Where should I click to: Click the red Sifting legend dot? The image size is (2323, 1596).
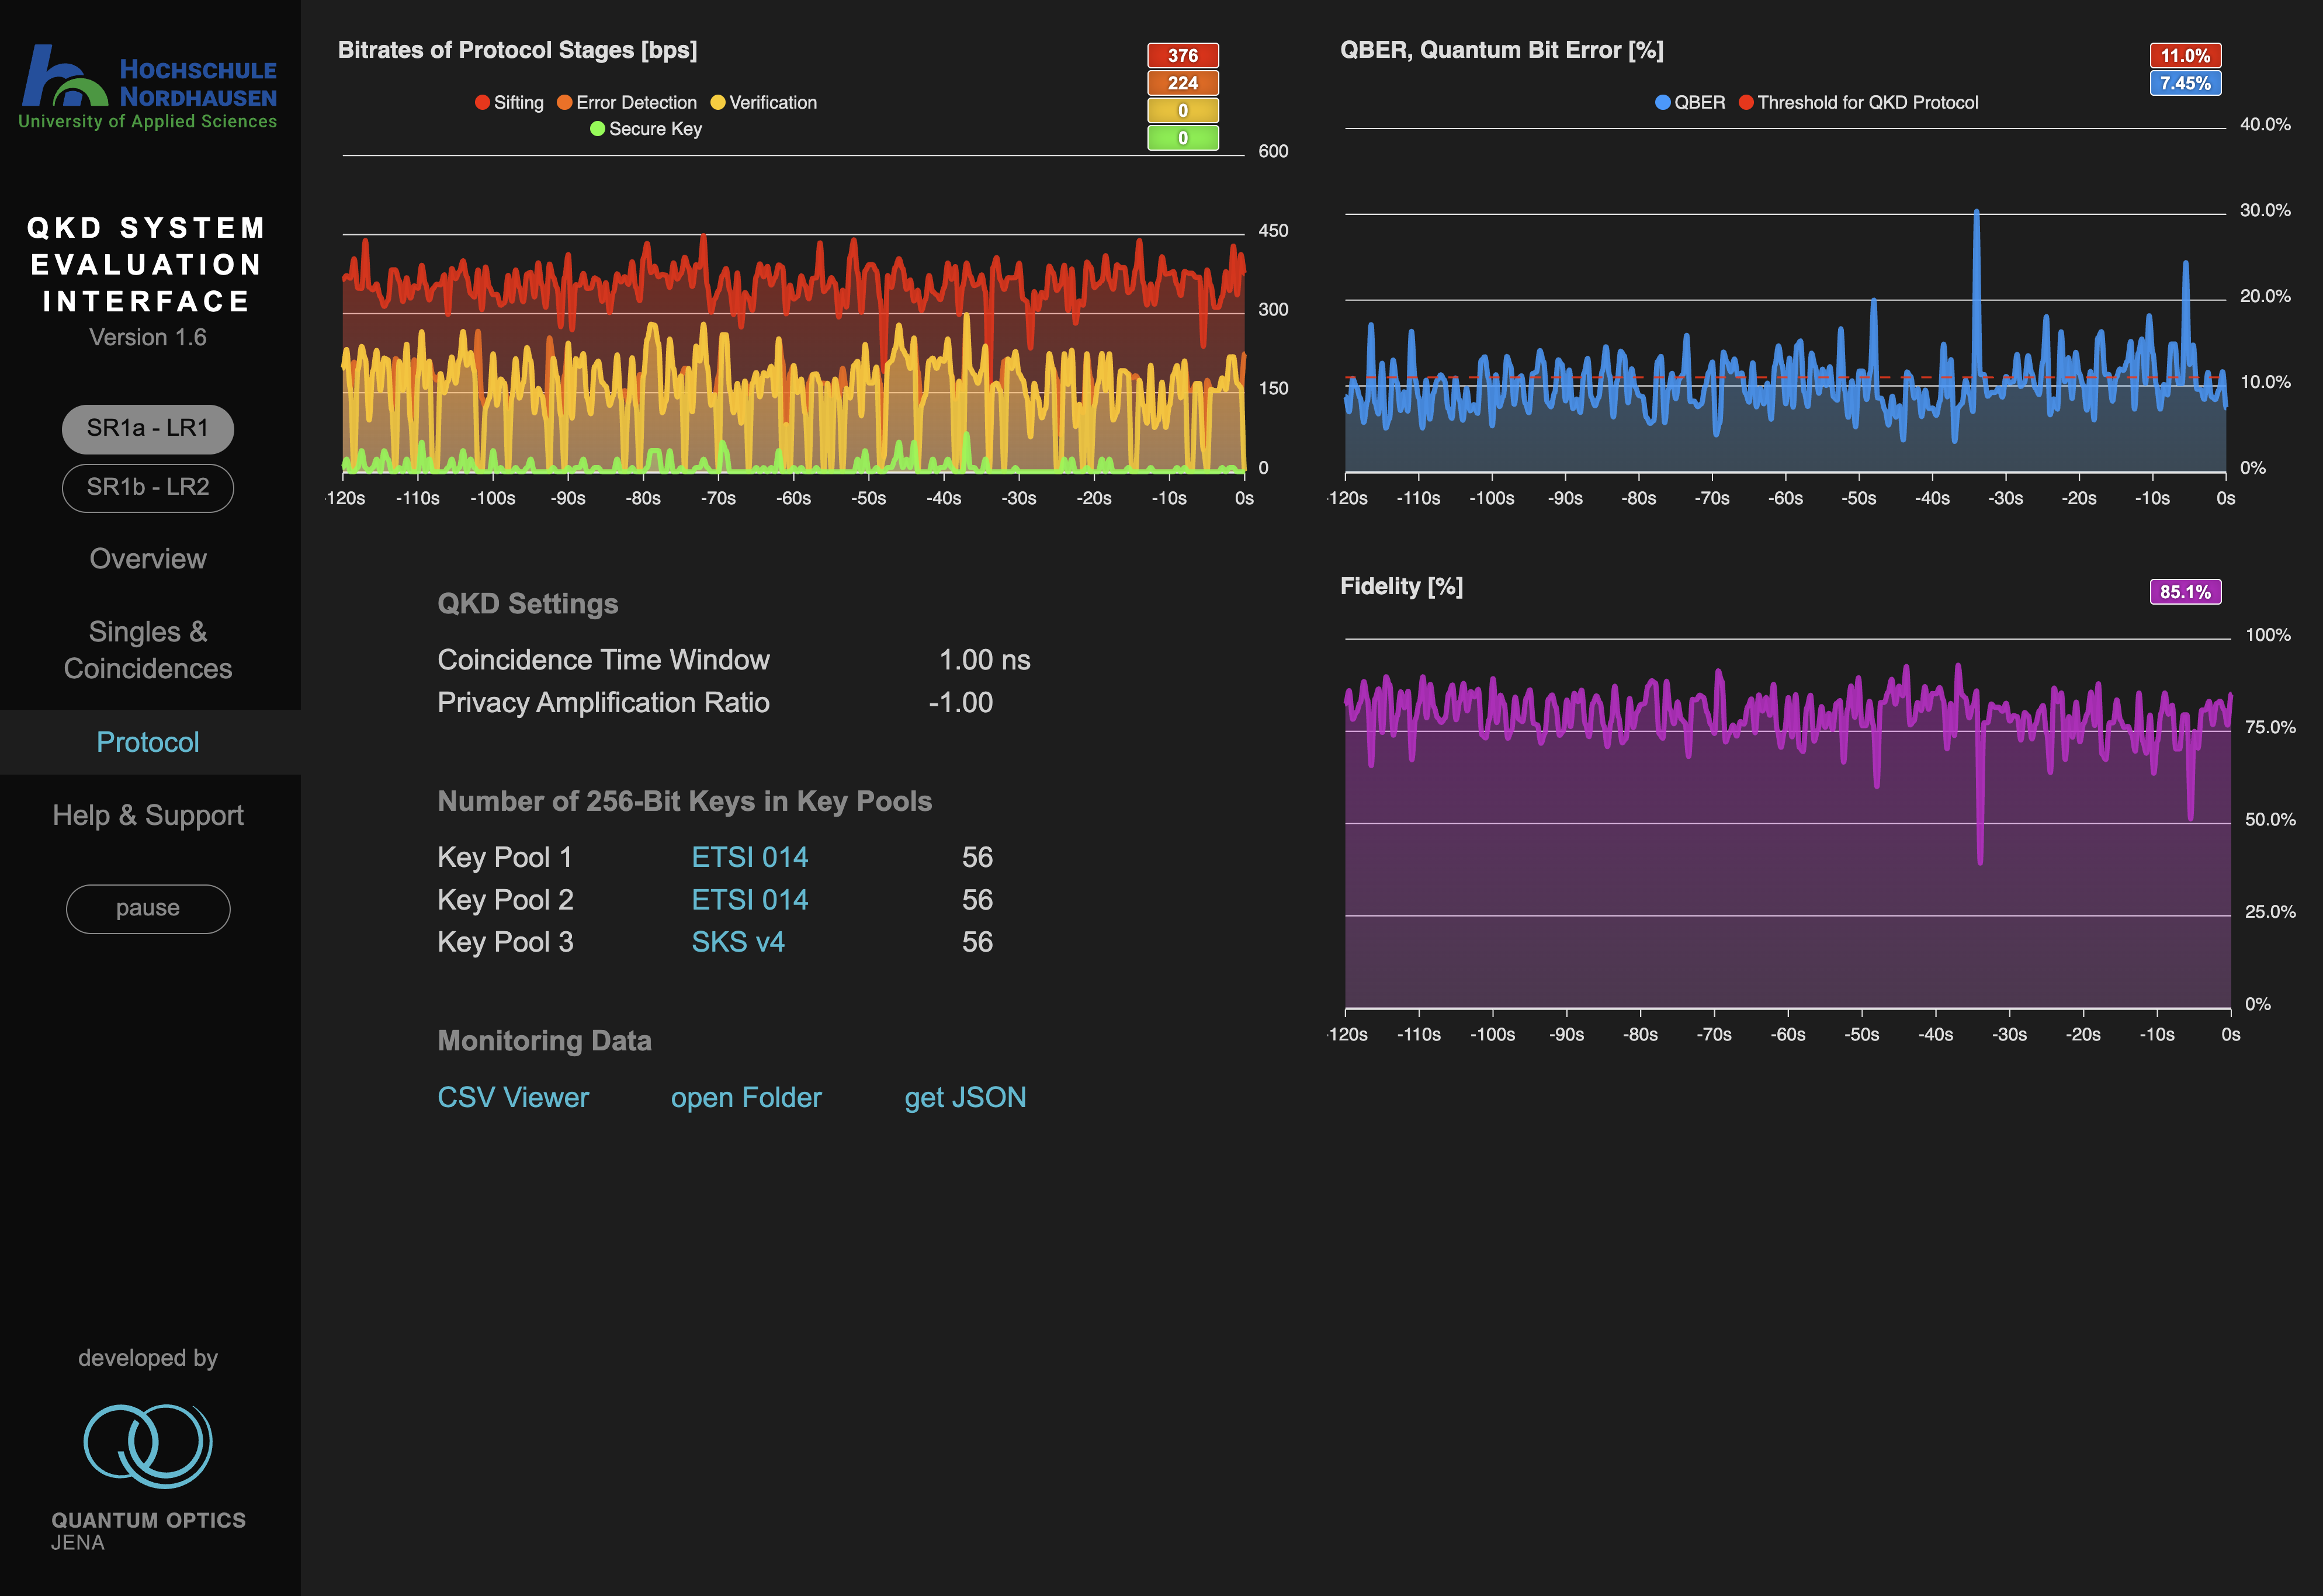tap(482, 102)
